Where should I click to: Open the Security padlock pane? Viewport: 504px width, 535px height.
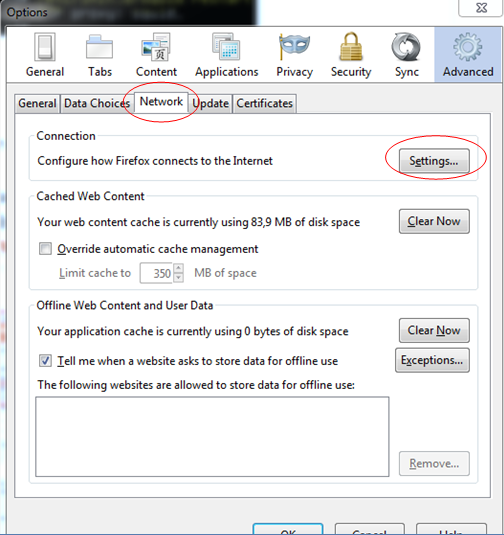[x=351, y=55]
